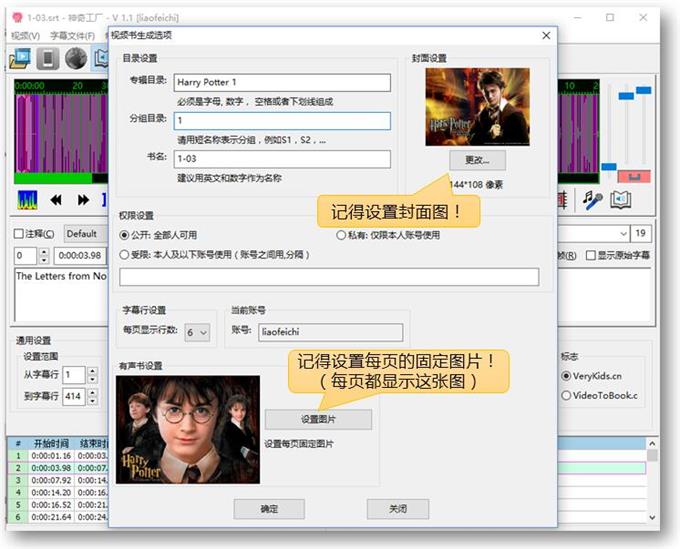Click the 设置图片 button
The width and height of the screenshot is (680, 549).
tap(318, 419)
